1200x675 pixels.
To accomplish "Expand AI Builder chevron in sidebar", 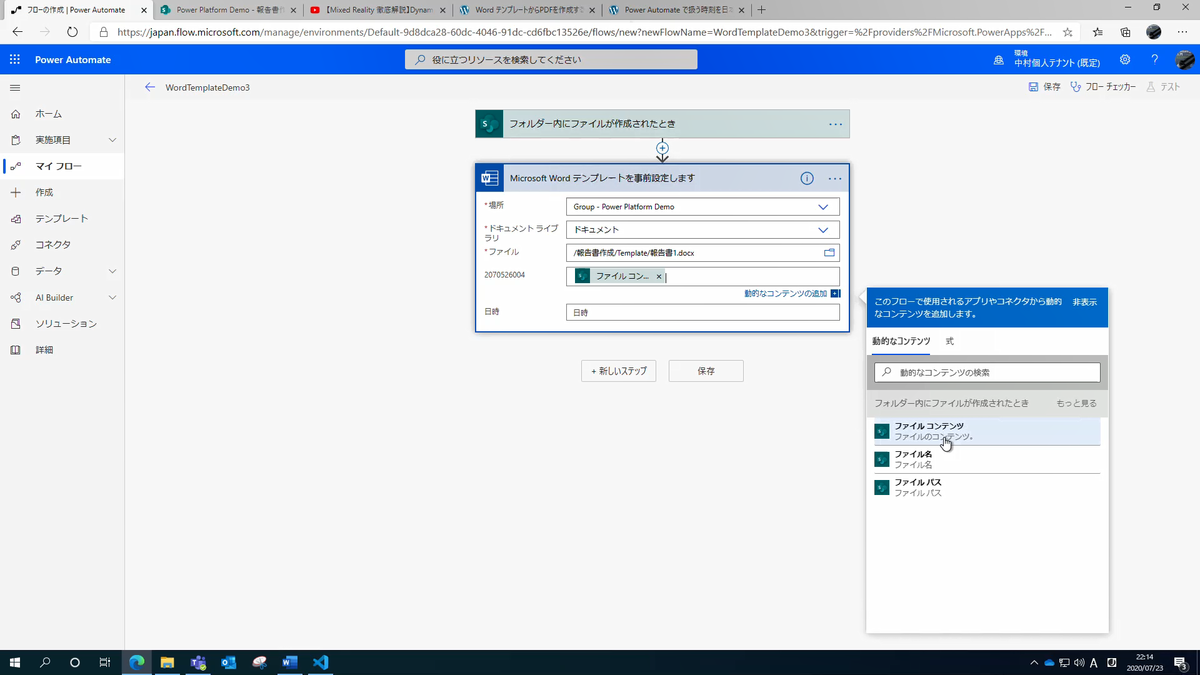I will (112, 297).
